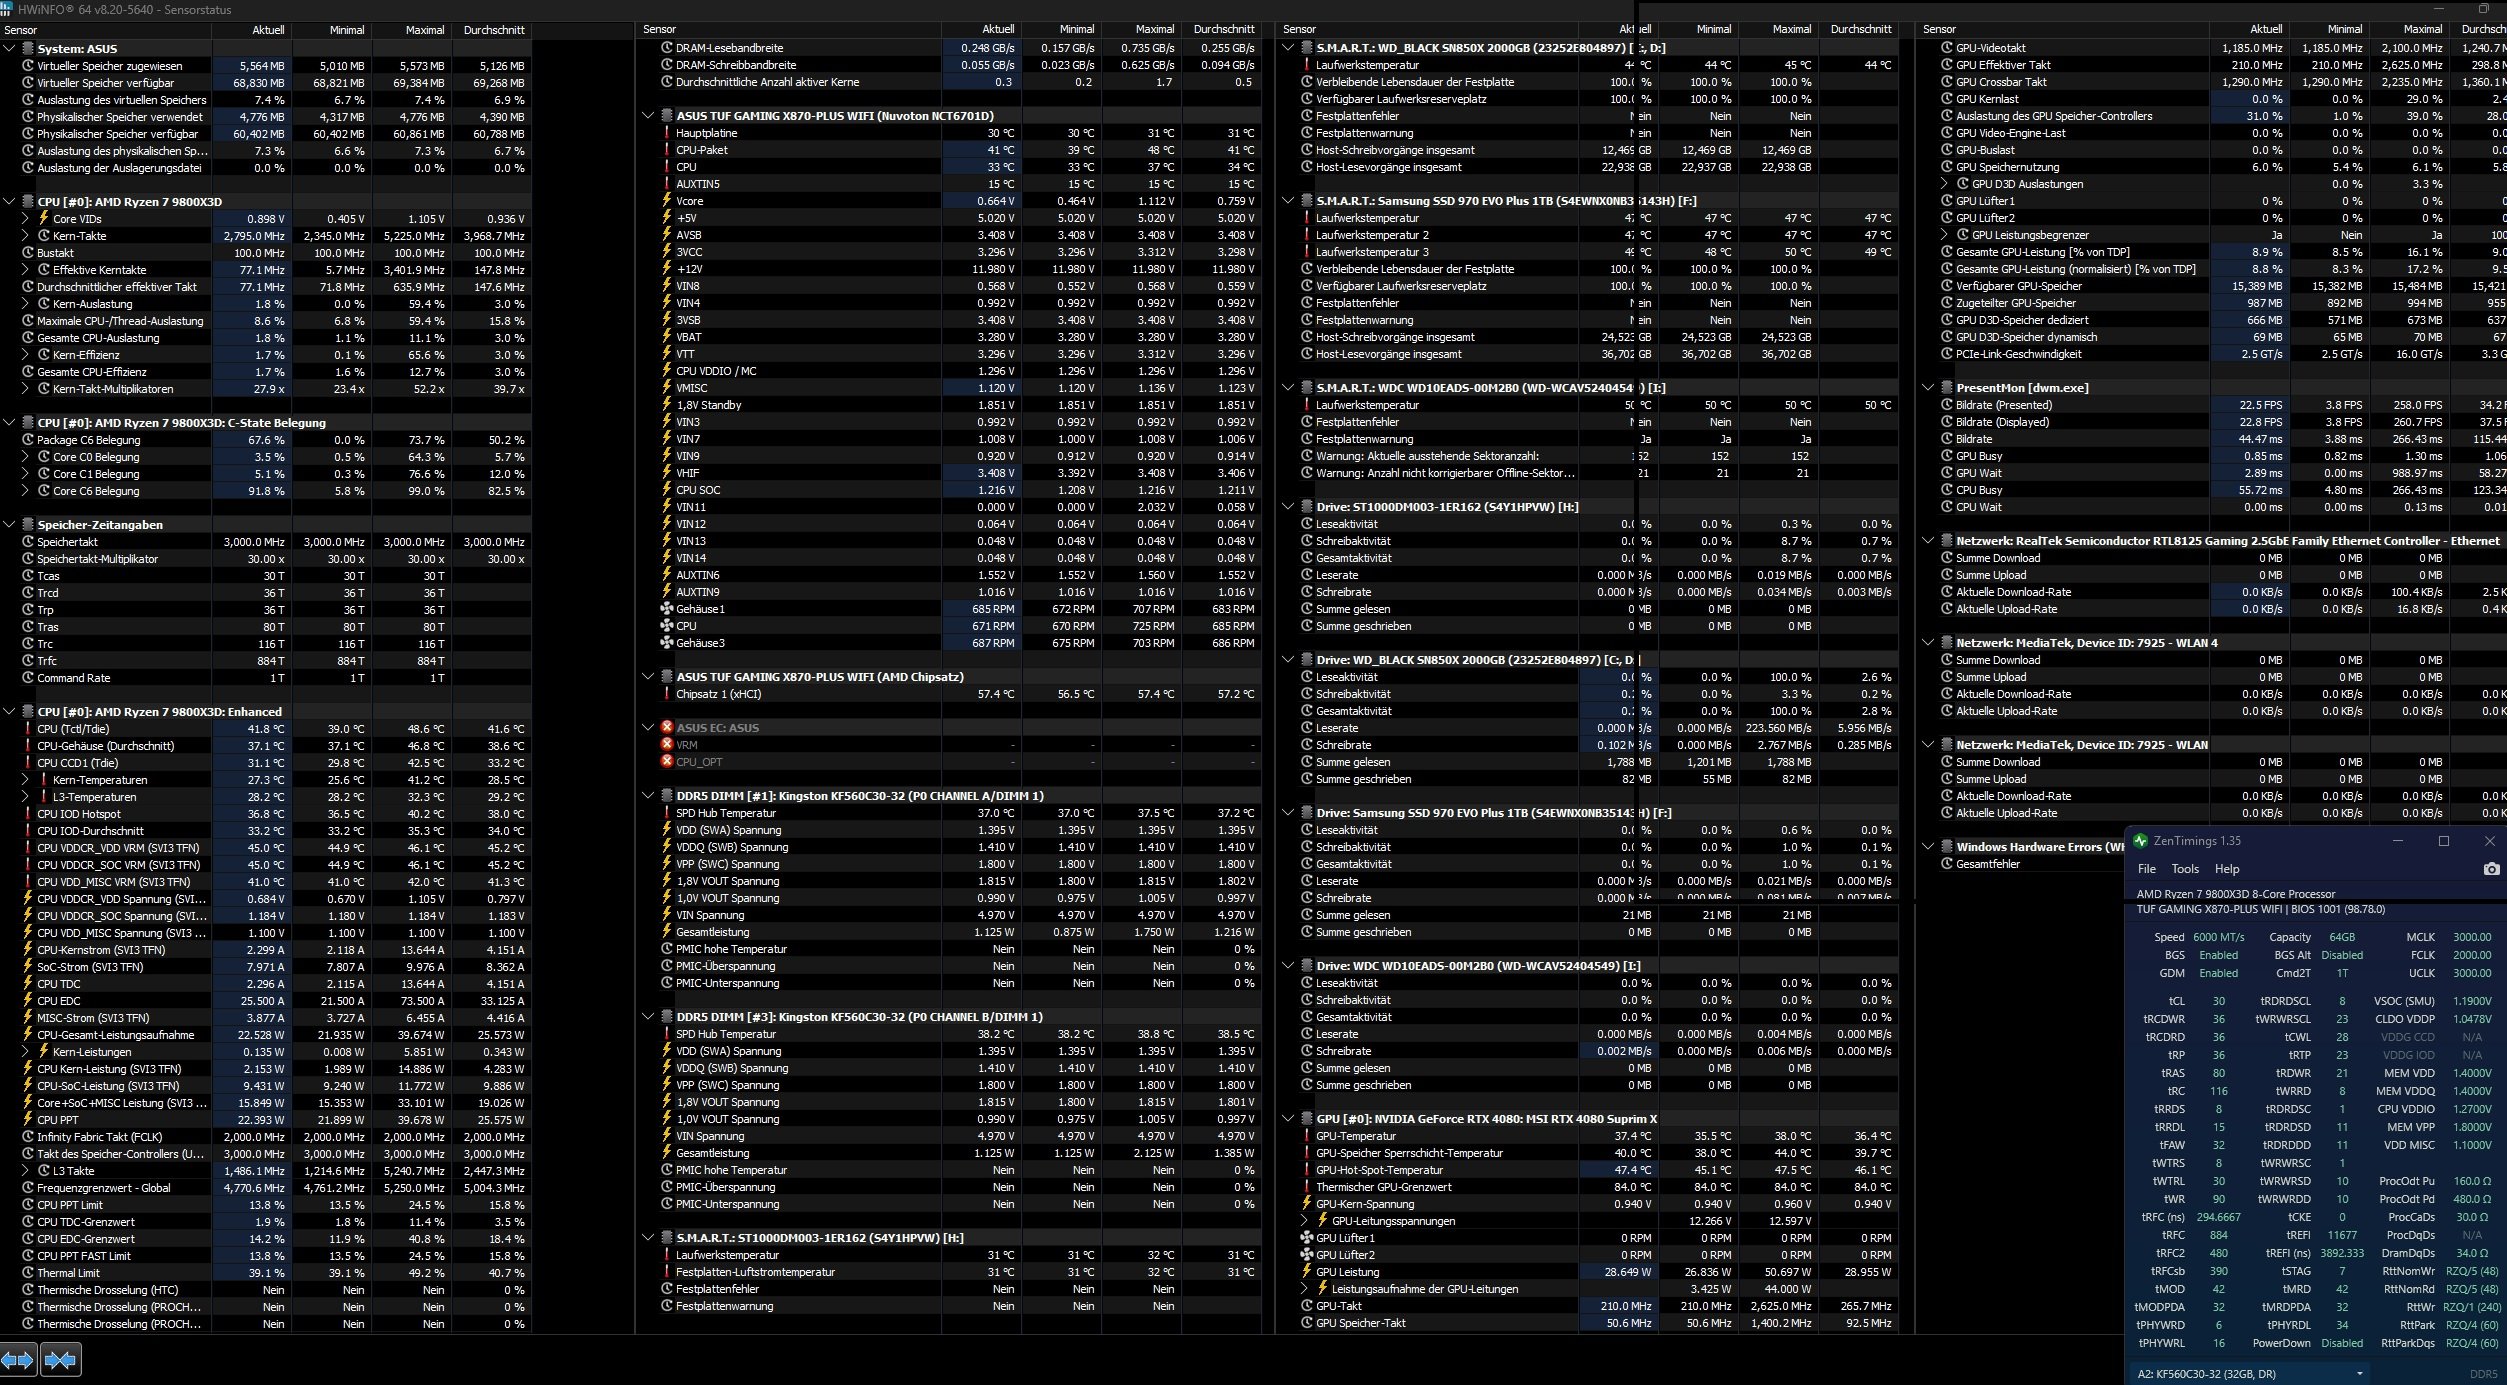Click the lightning icon next to Vcore
This screenshot has height=1385, width=2507.
pyautogui.click(x=667, y=201)
